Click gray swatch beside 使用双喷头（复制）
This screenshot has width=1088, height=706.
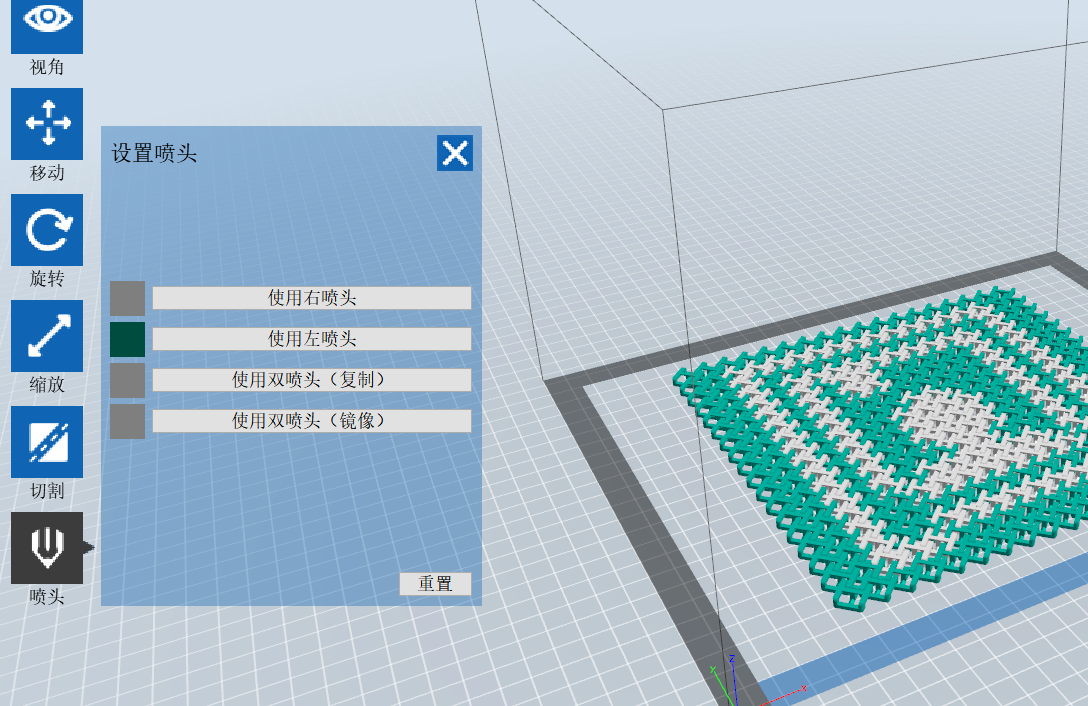click(x=128, y=380)
